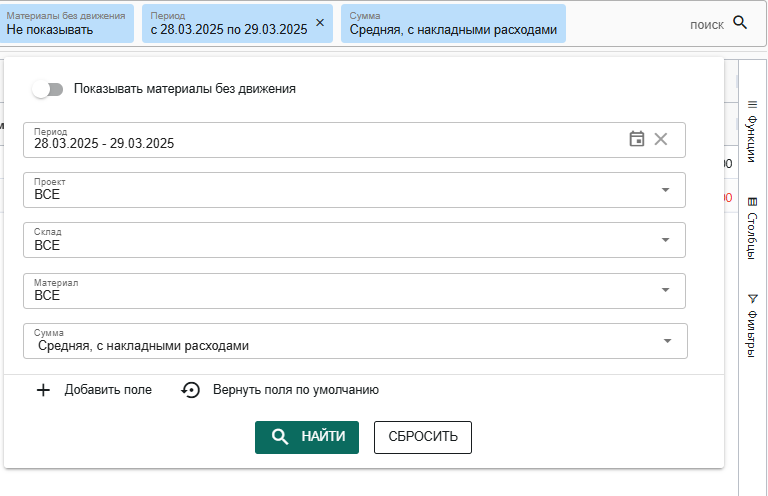Open the Фильтры side panel
Screen dimensions: 768x496
(x=752, y=326)
